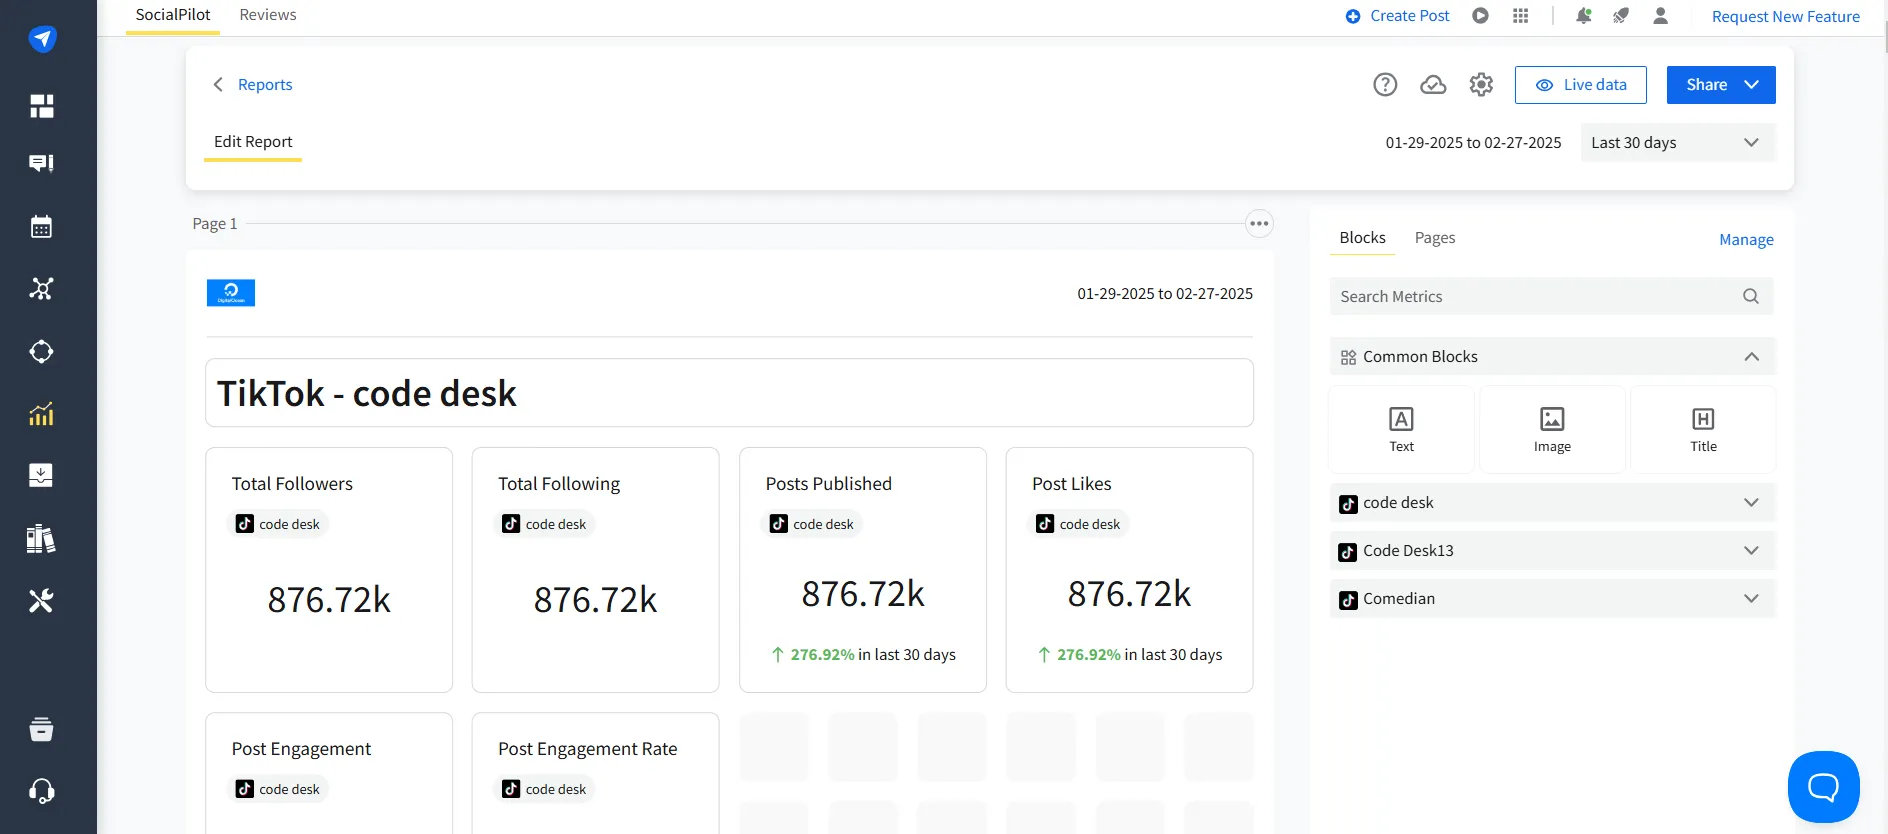
Task: Expand the Comedian account section
Action: [x=1552, y=599]
